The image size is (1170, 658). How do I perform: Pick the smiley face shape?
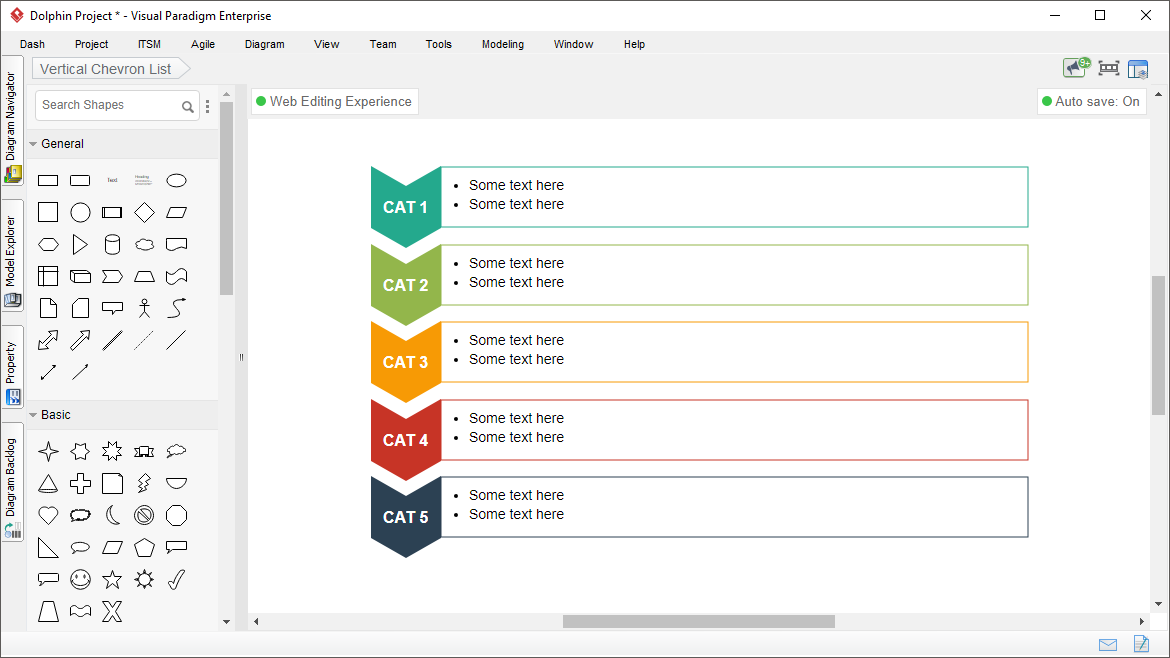pyautogui.click(x=80, y=580)
